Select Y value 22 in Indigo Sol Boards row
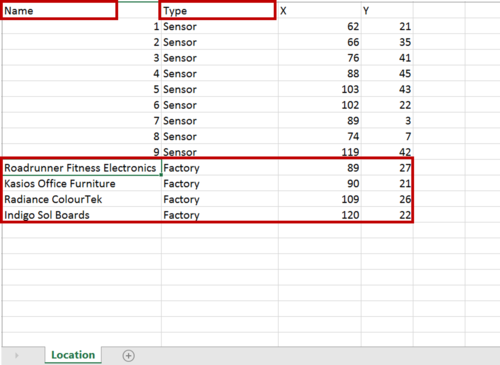This screenshot has width=500, height=365. point(387,215)
